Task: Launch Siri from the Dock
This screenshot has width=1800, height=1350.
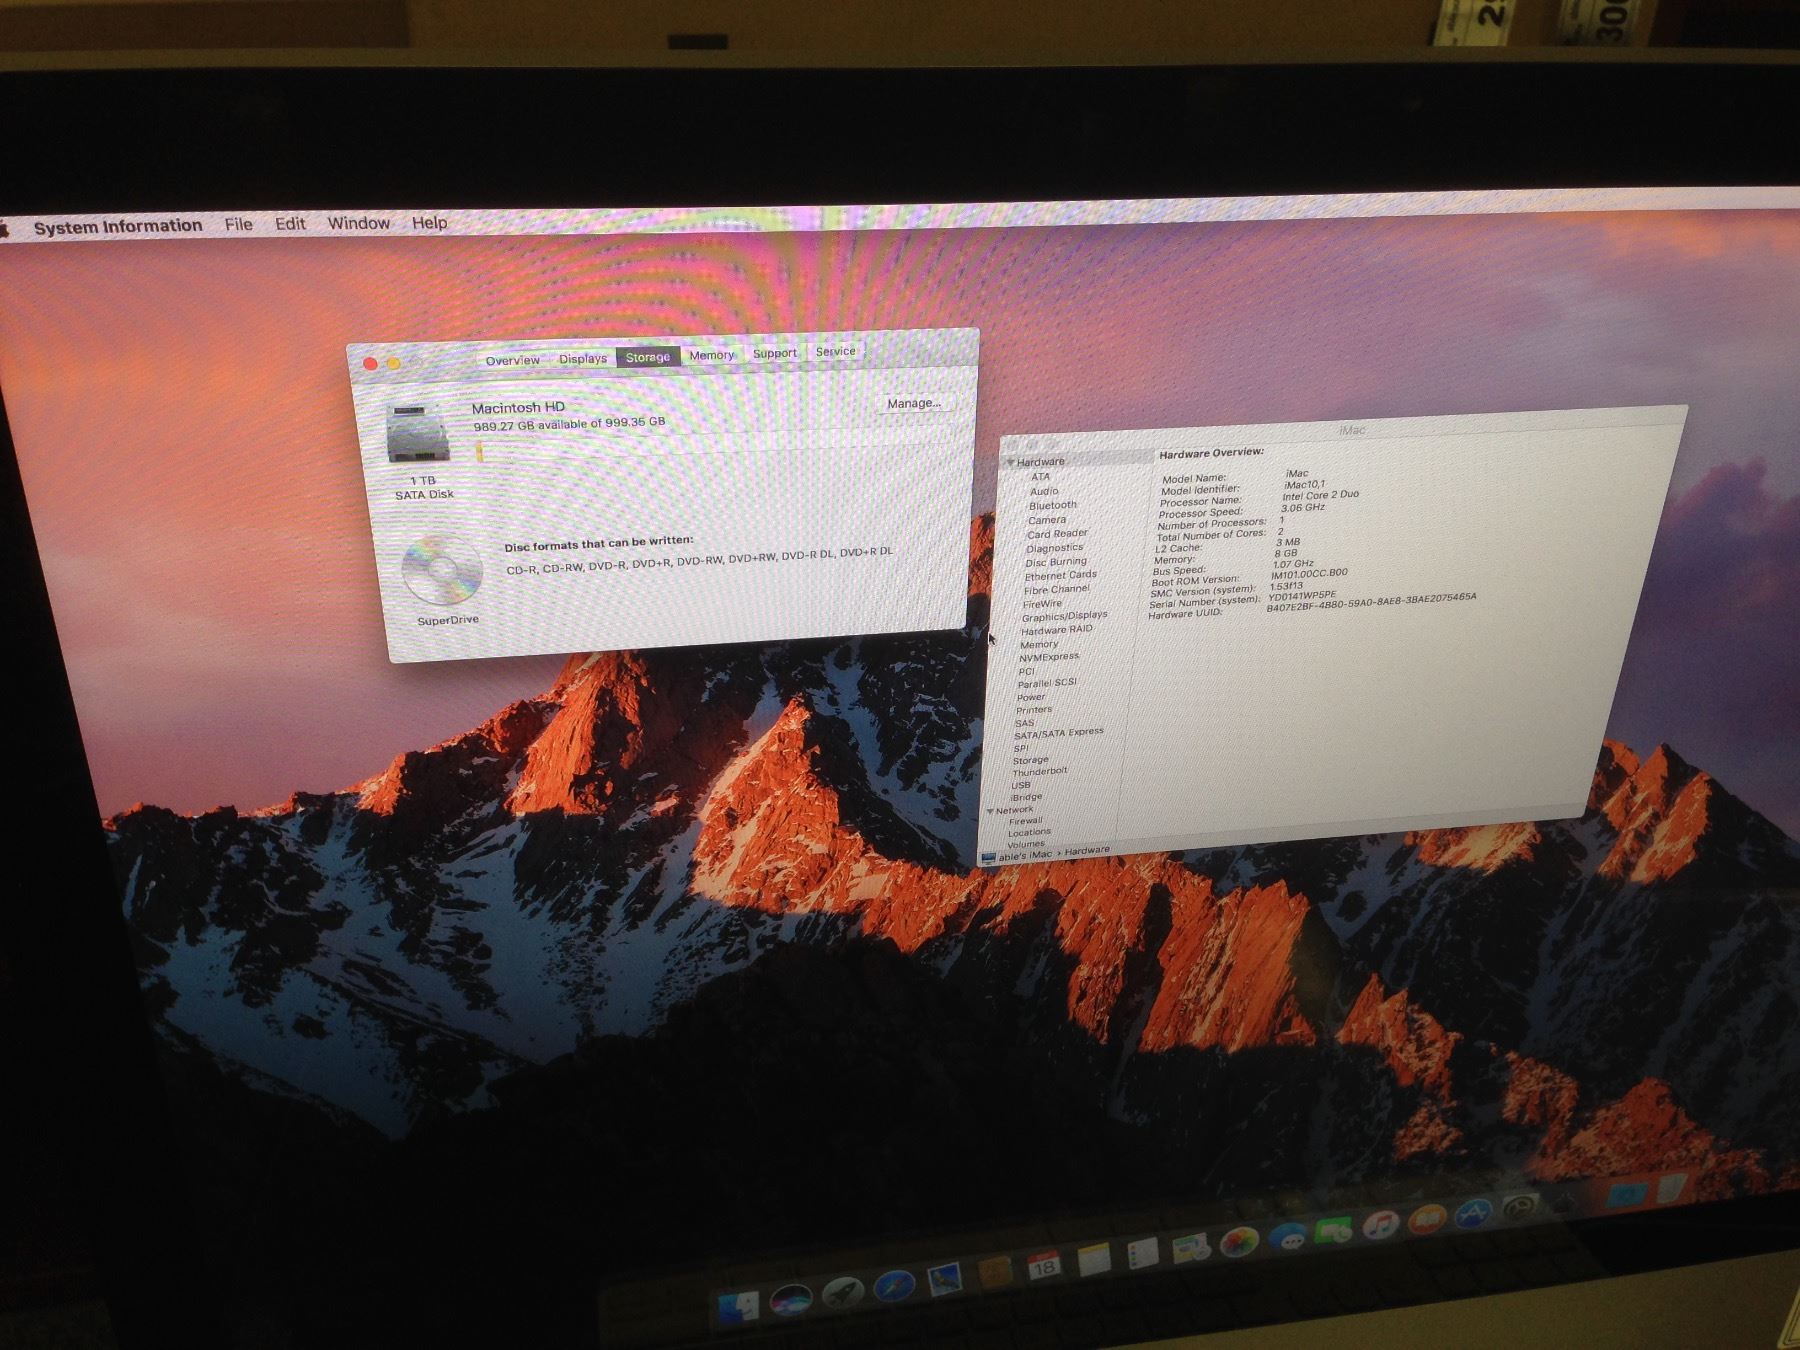Action: 790,1299
